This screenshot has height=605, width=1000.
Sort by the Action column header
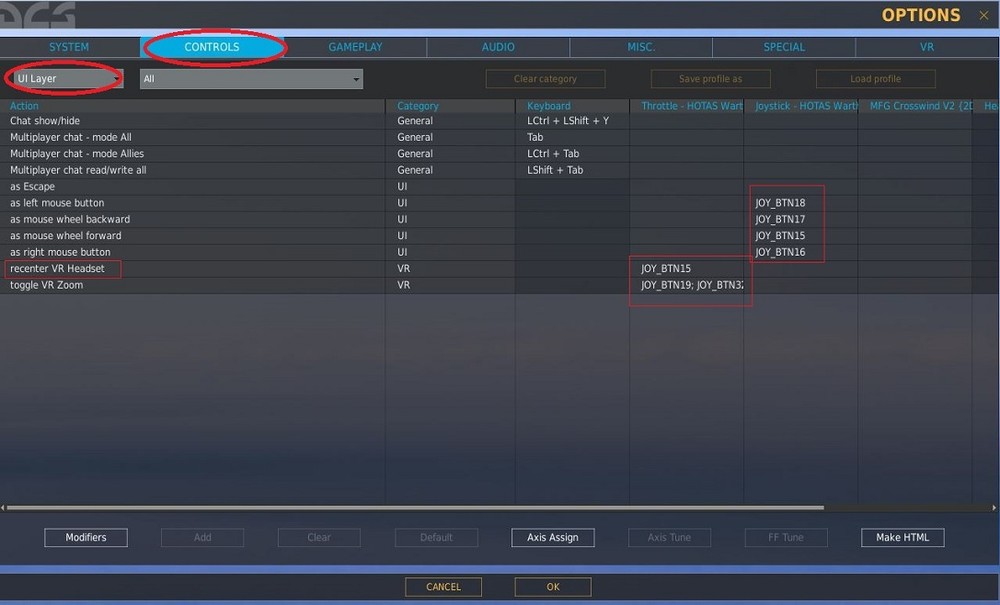192,106
